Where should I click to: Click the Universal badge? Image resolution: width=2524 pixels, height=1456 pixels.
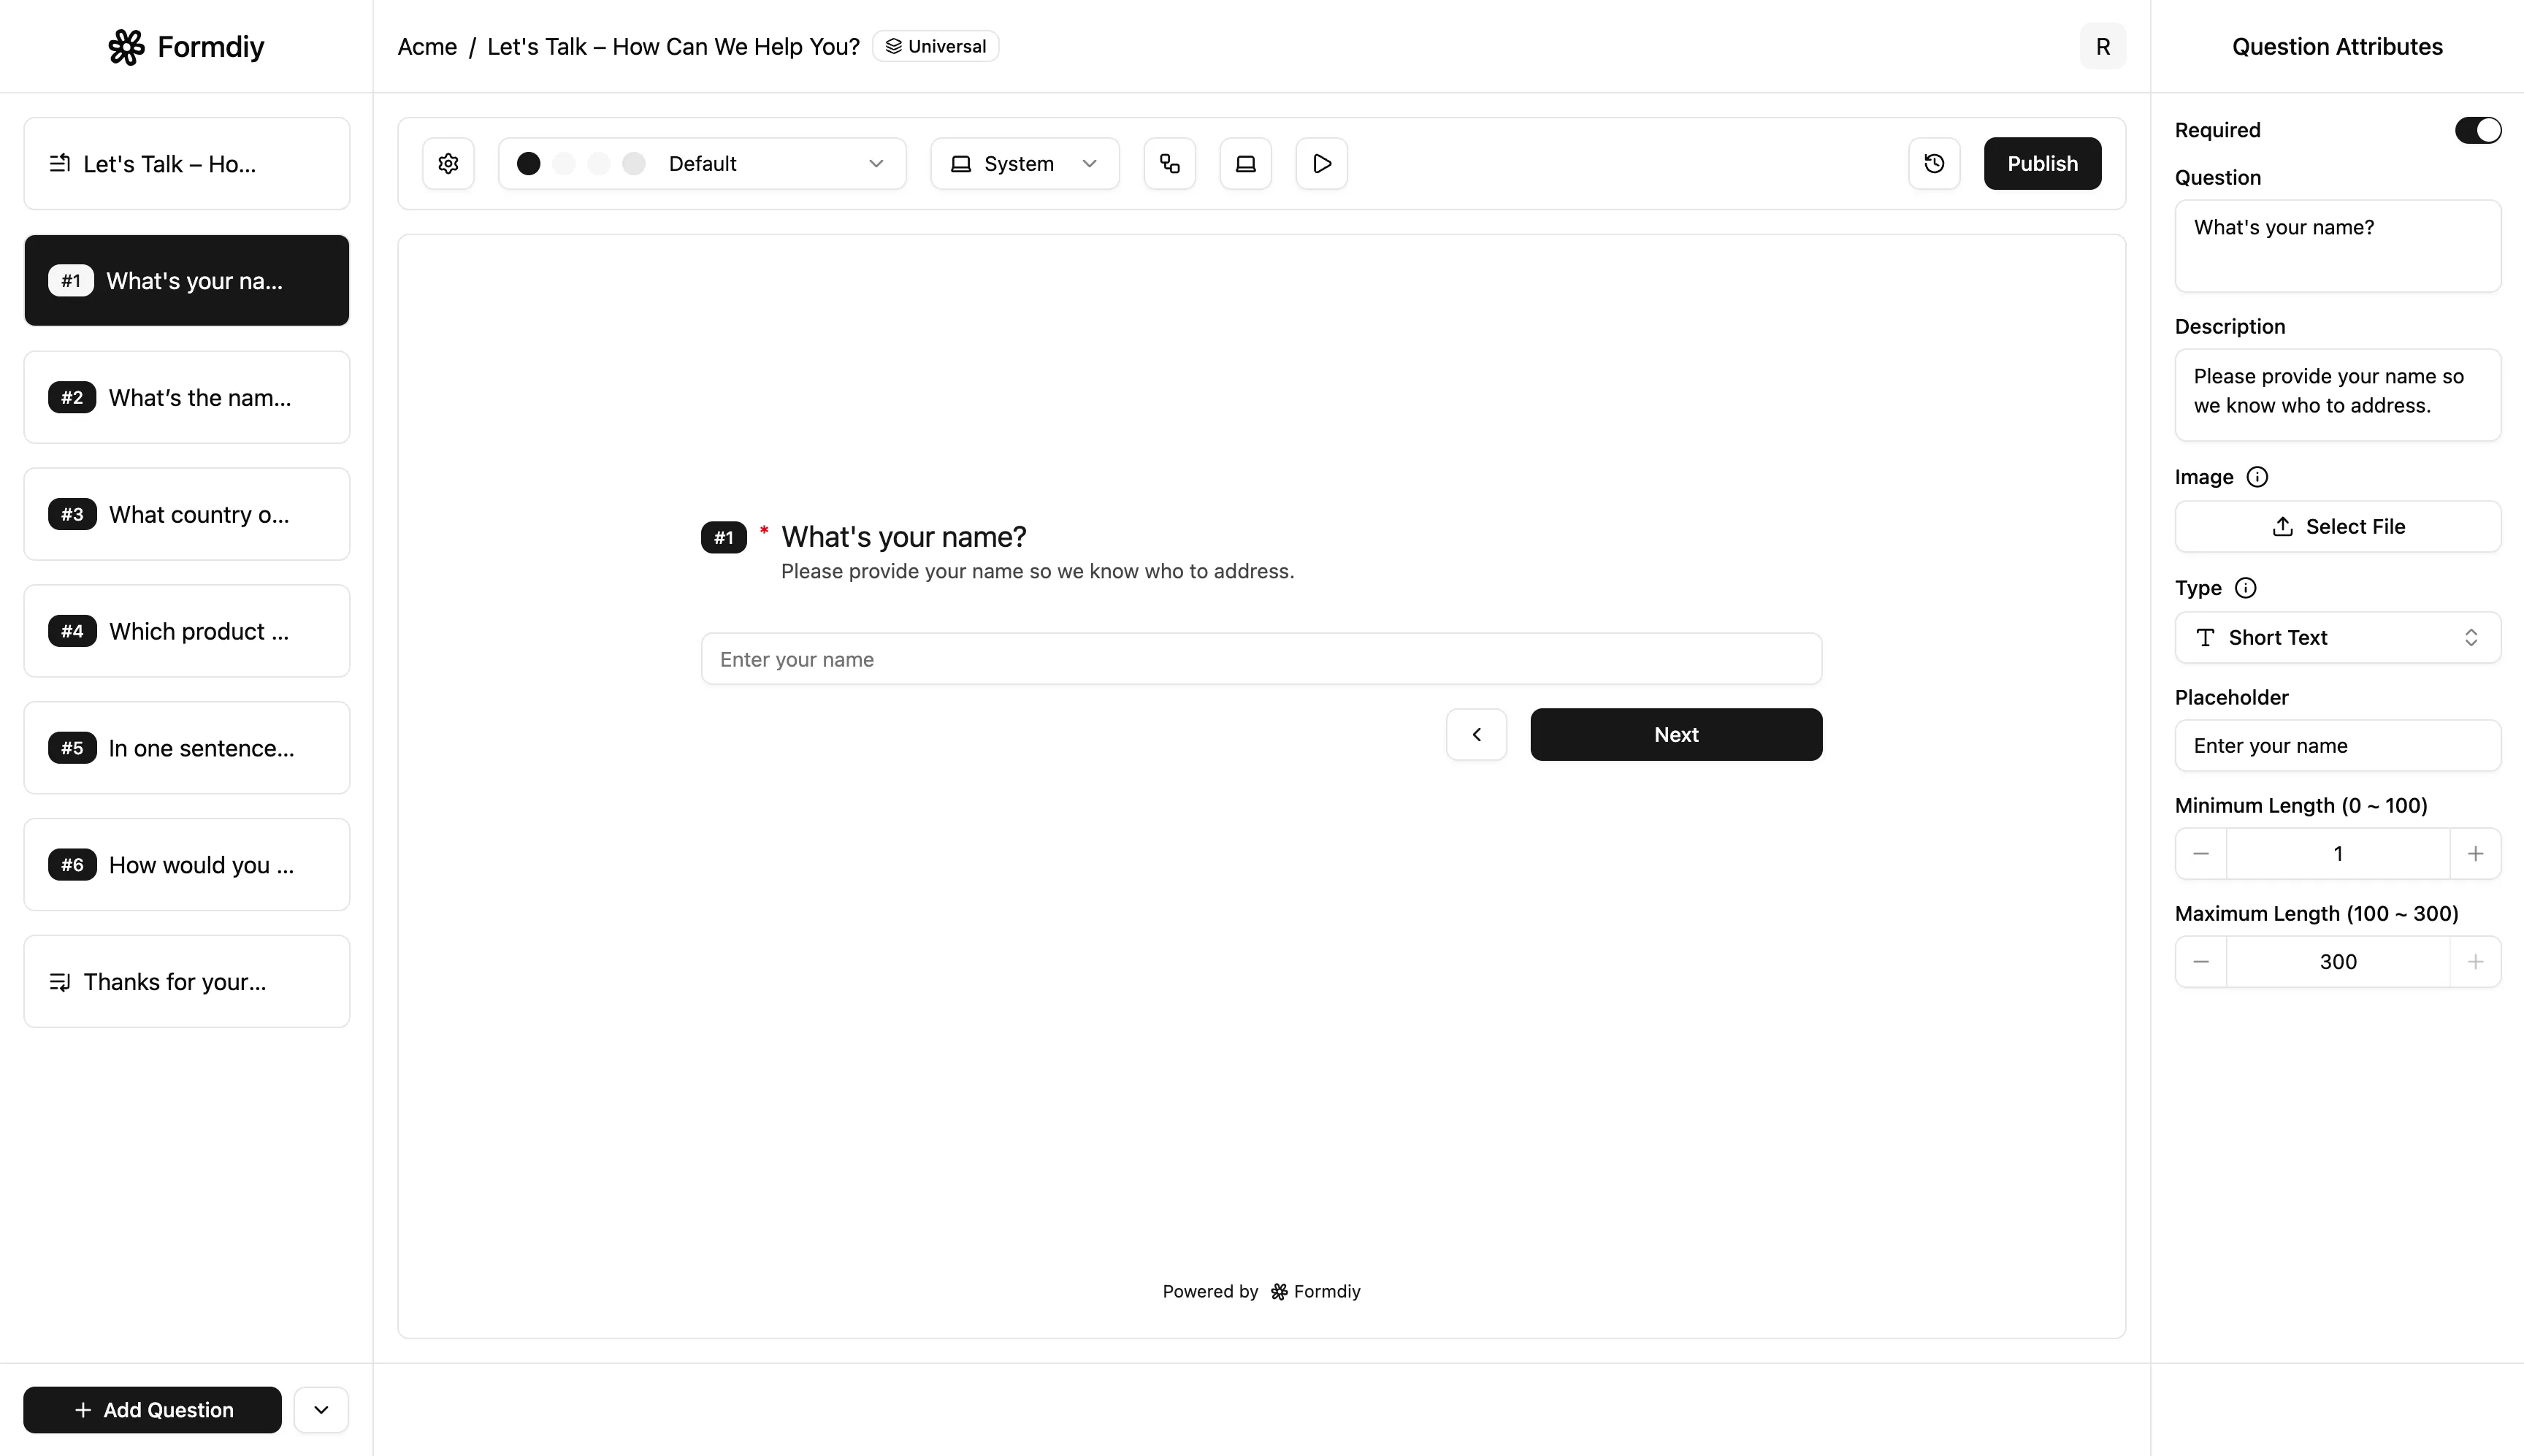936,47
